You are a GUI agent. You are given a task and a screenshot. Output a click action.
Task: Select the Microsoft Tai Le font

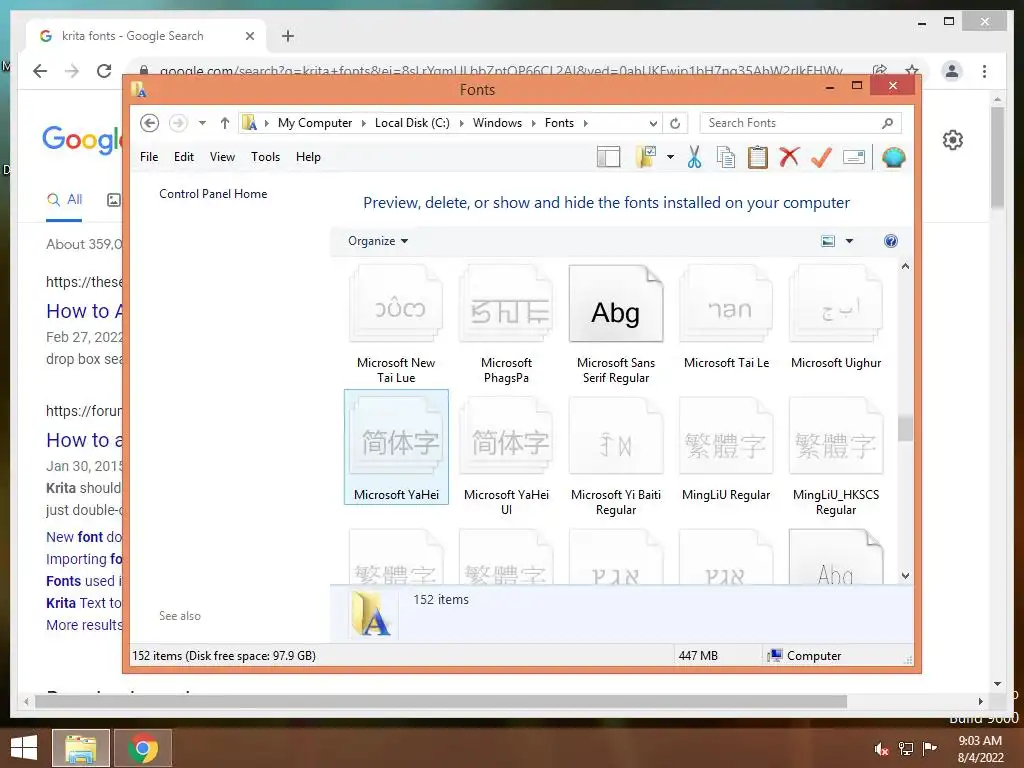(726, 317)
